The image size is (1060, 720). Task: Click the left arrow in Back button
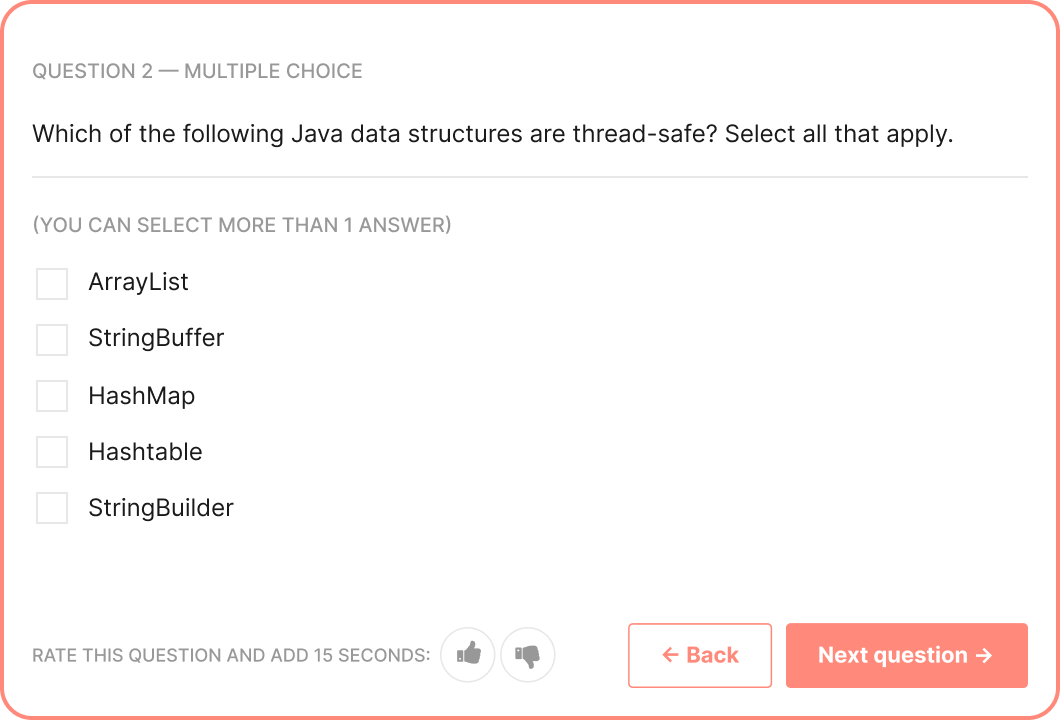click(x=670, y=654)
